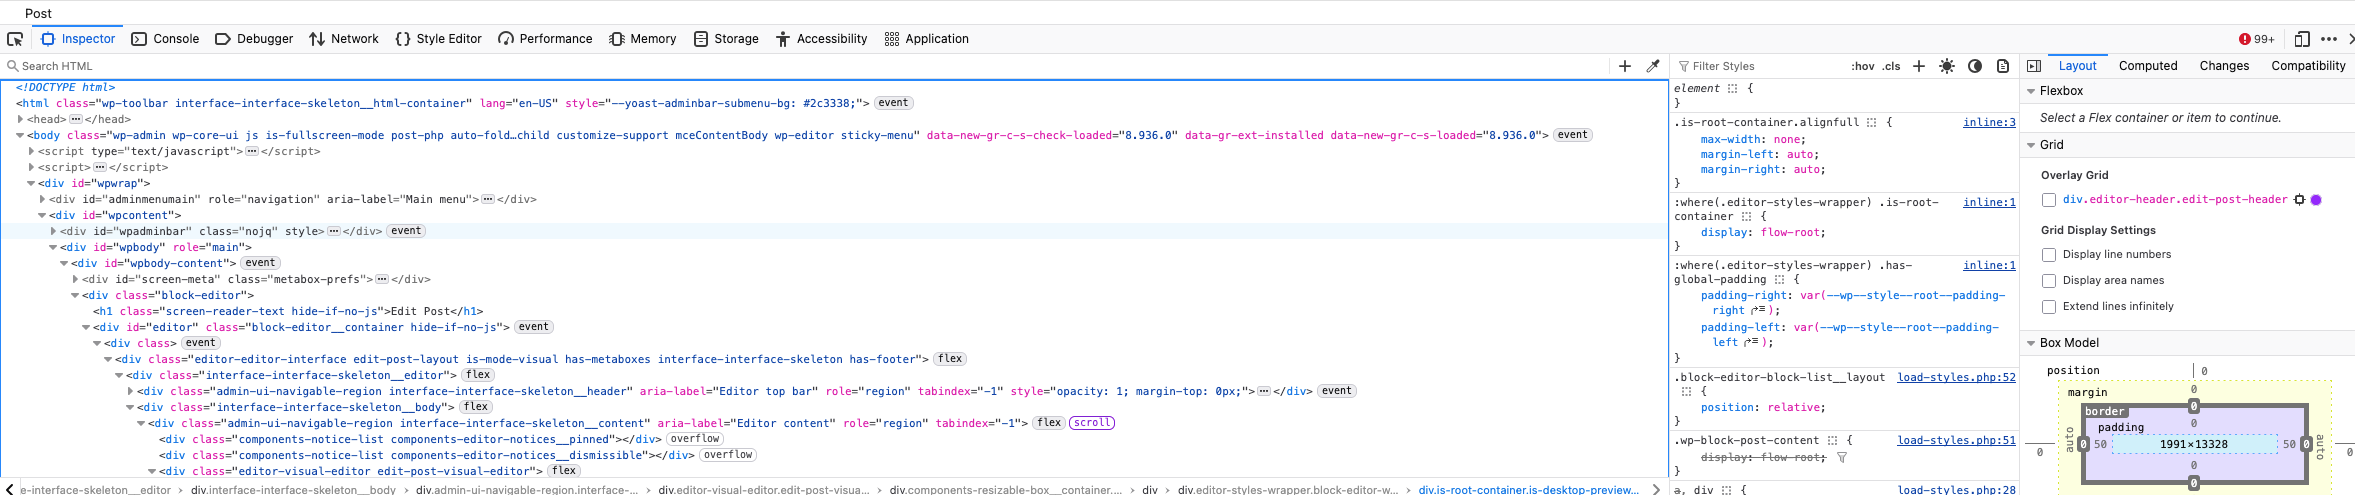Open Responsive Design Mode icon
The image size is (2355, 495).
point(2301,39)
